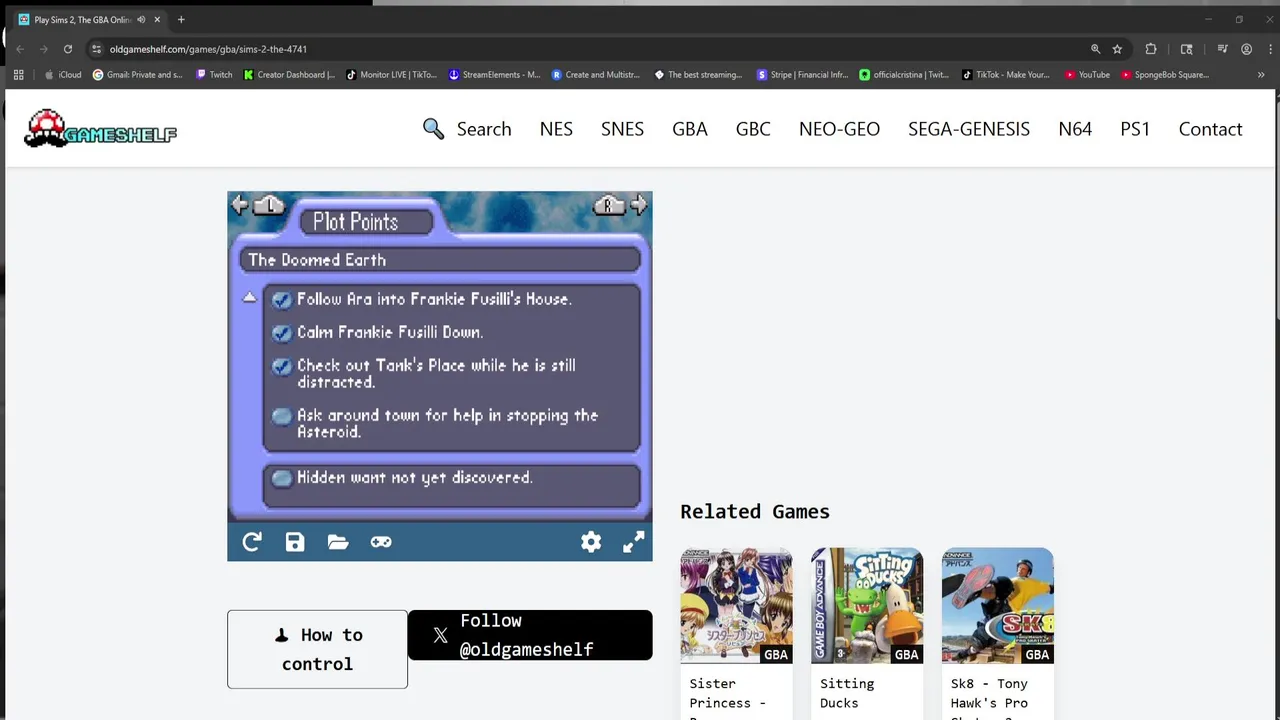Viewport: 1280px width, 720px height.
Task: Open the SEGA-GENESIS menu item
Action: click(969, 129)
